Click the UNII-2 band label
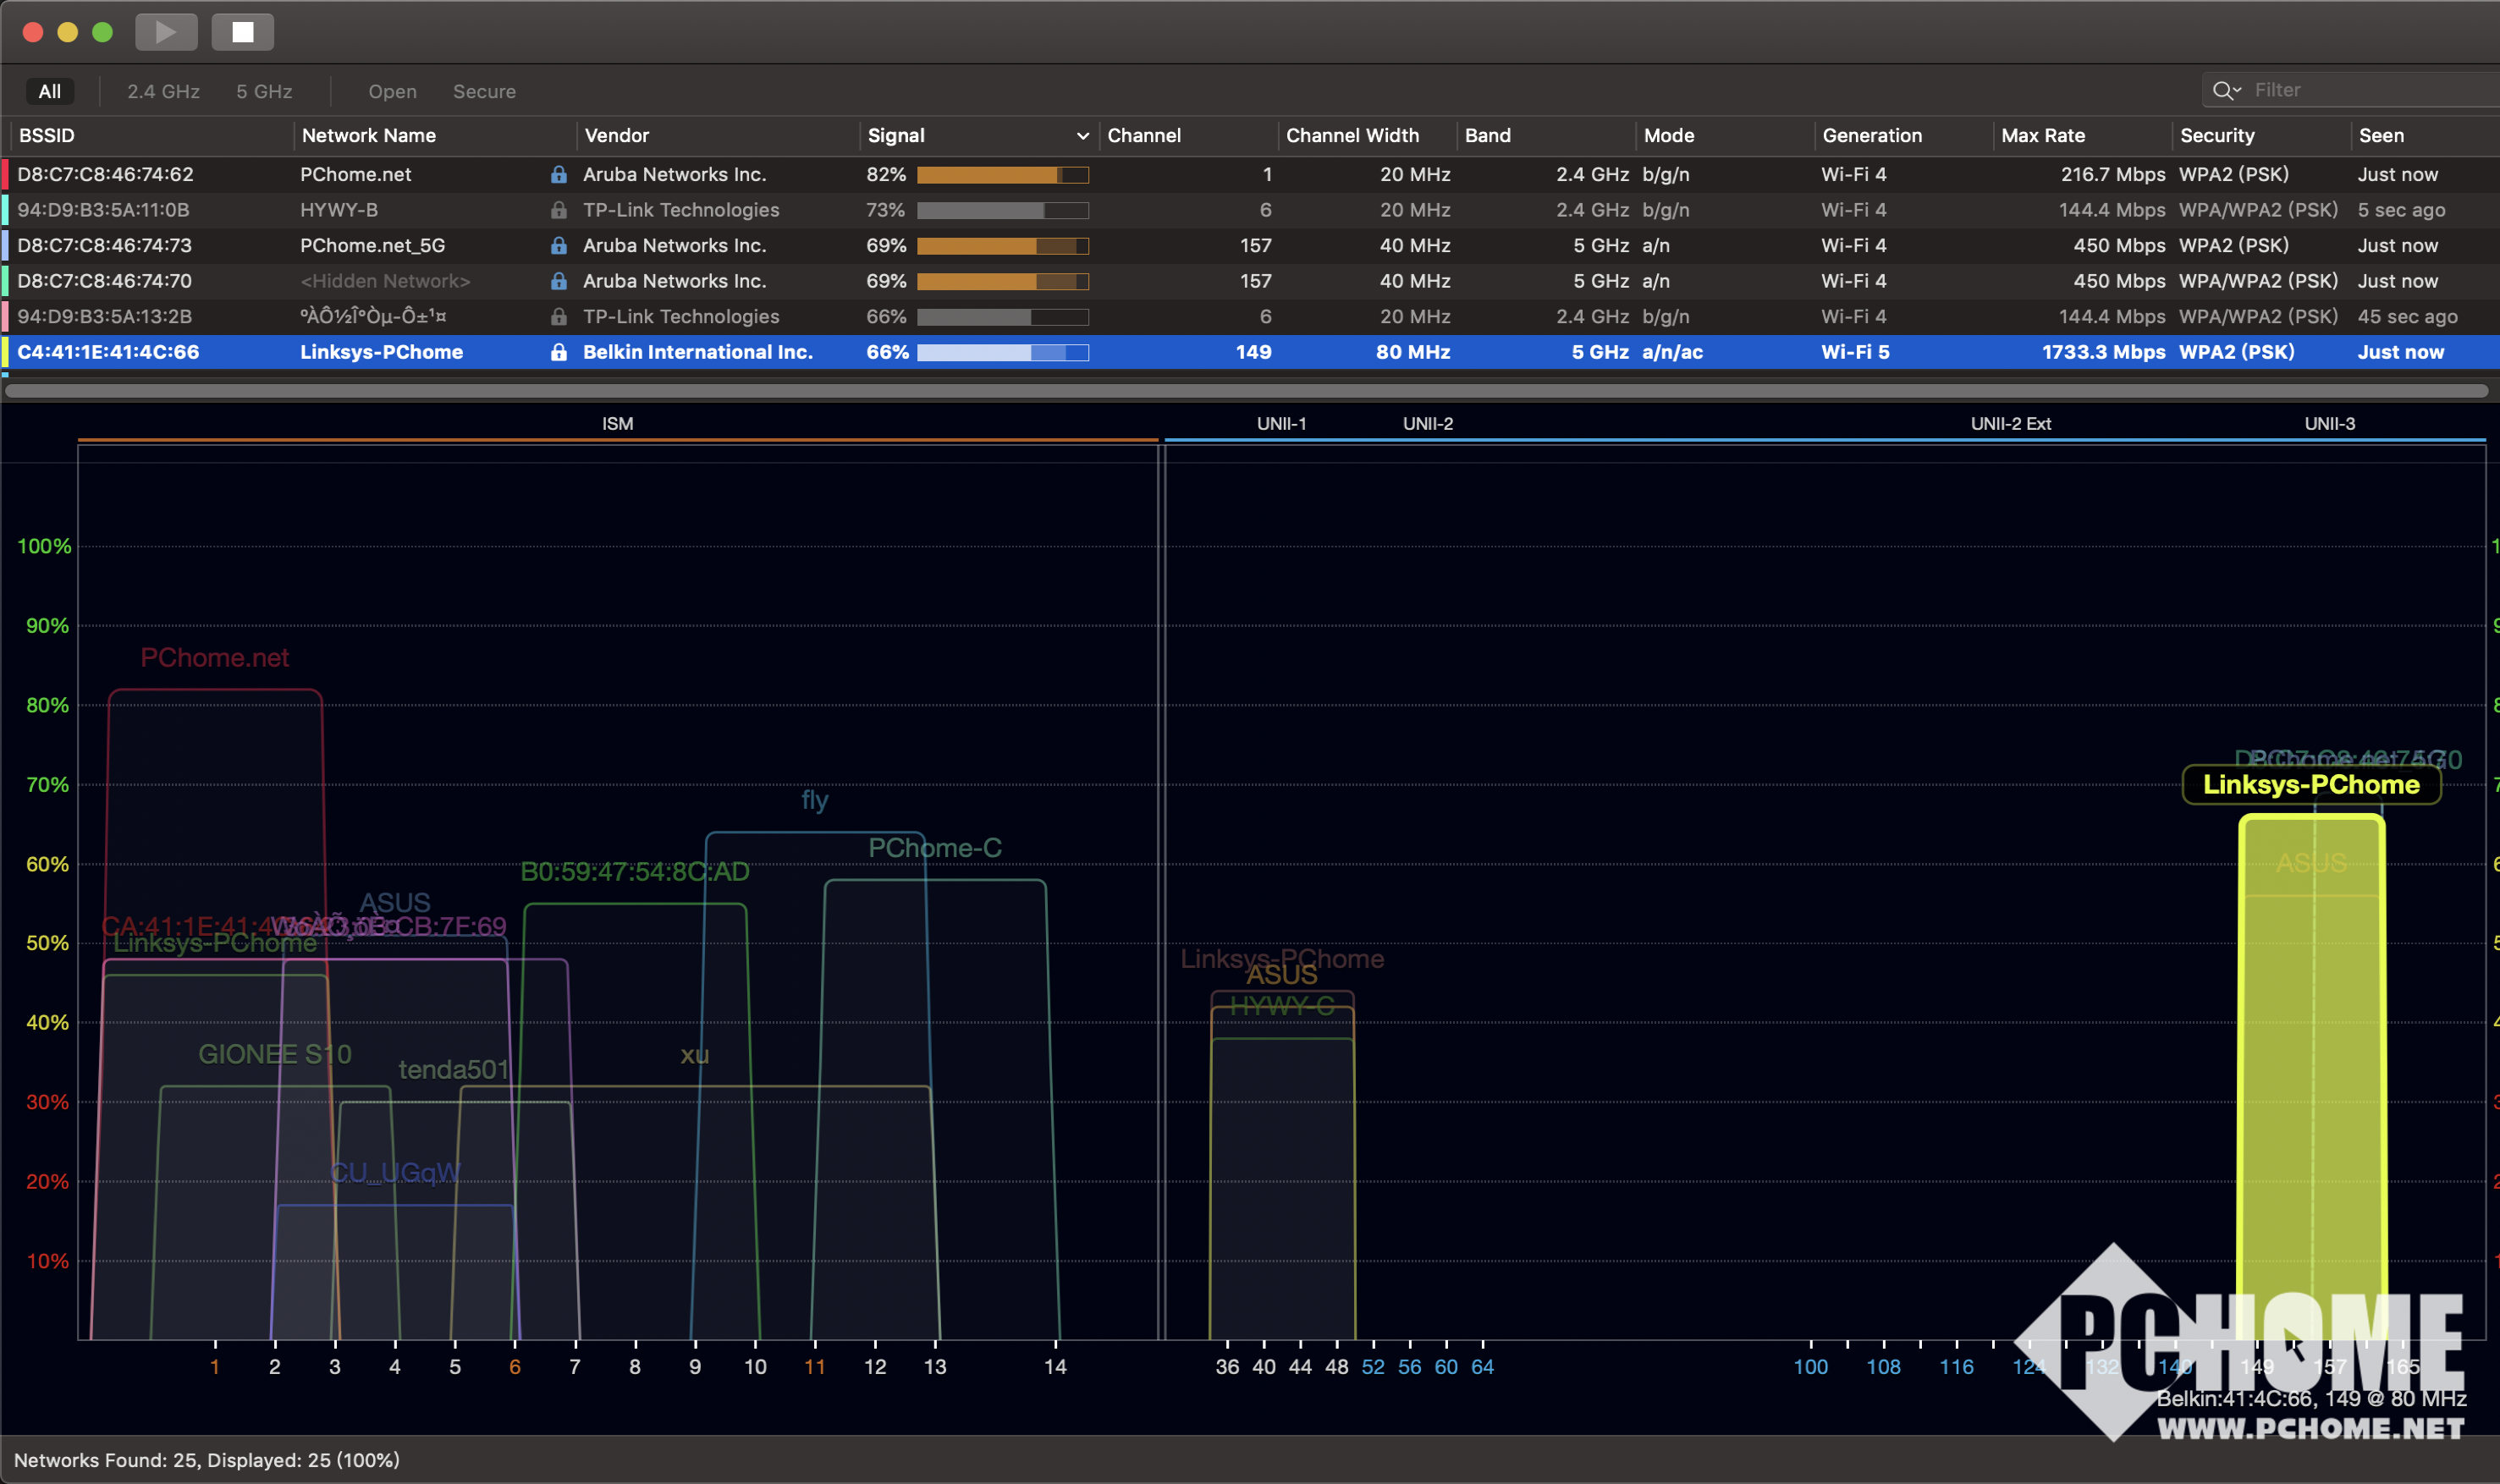The width and height of the screenshot is (2500, 1484). coord(1427,424)
